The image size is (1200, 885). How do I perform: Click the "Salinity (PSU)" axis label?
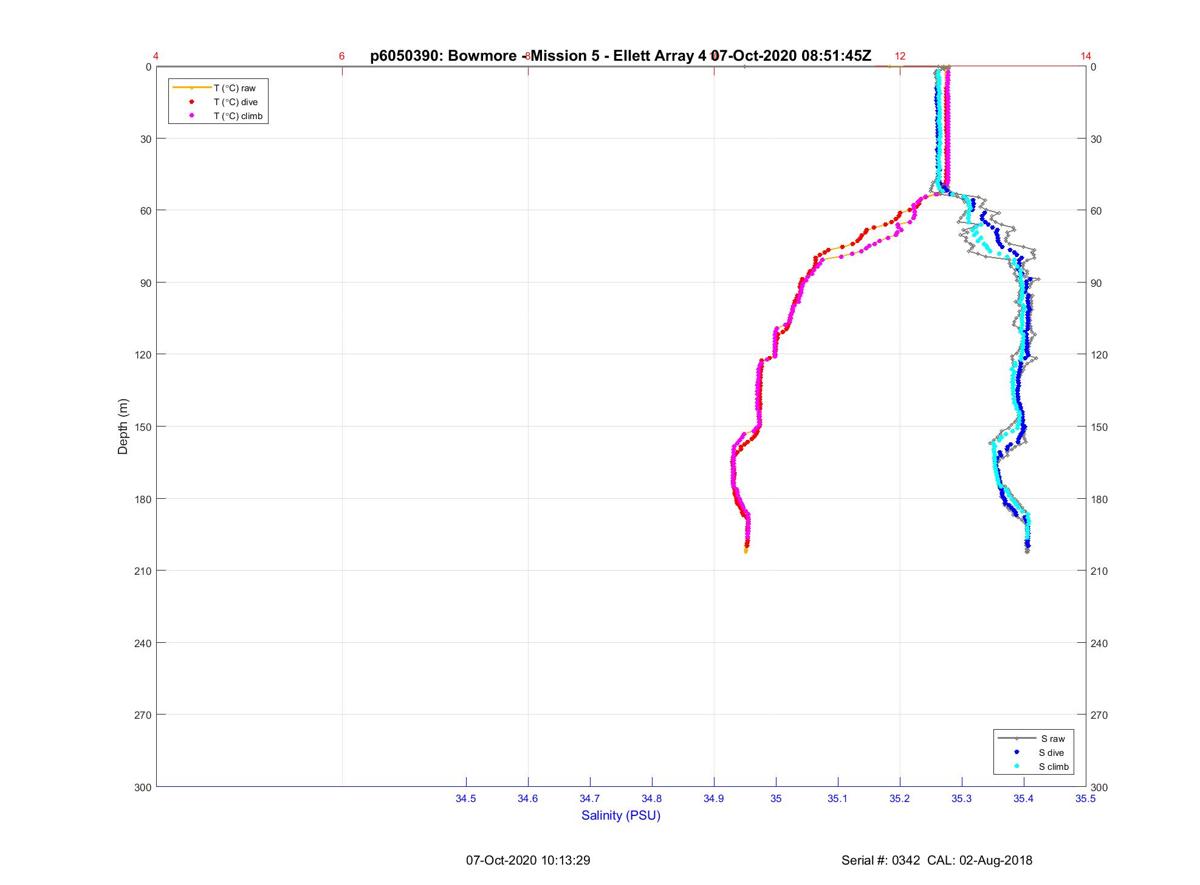621,816
